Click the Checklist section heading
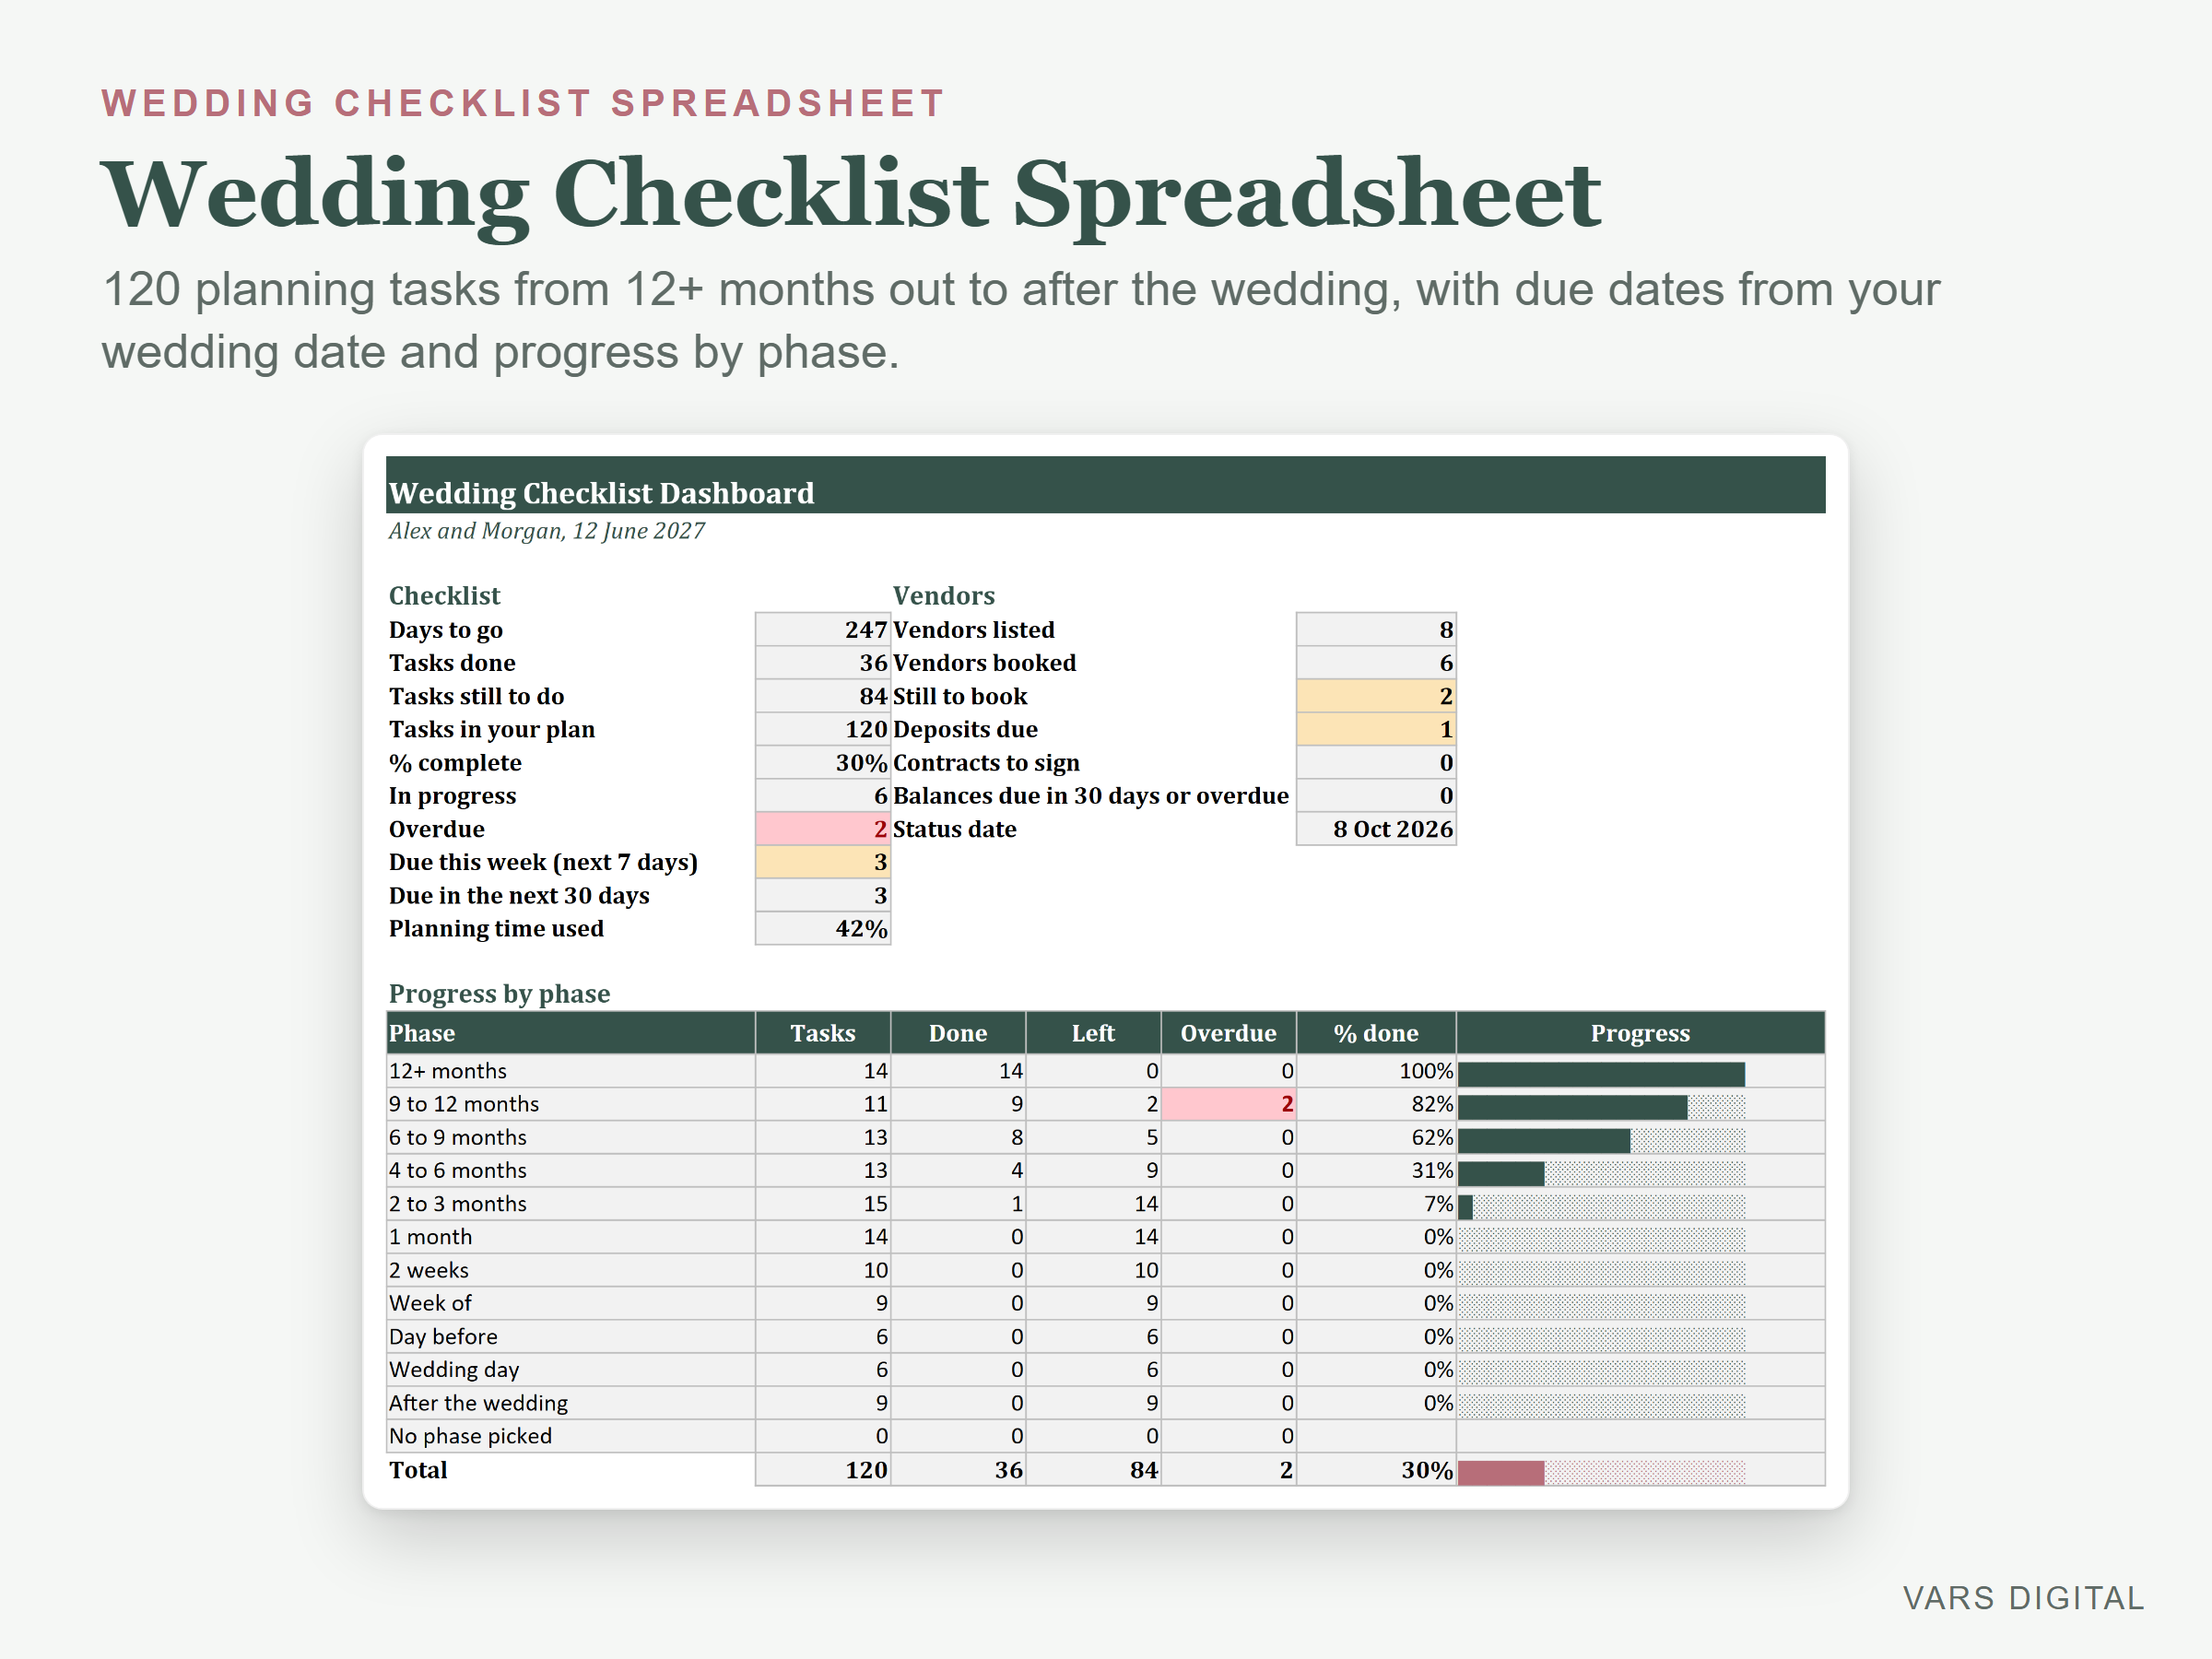Screen dimensions: 2212x1659 click(x=444, y=596)
